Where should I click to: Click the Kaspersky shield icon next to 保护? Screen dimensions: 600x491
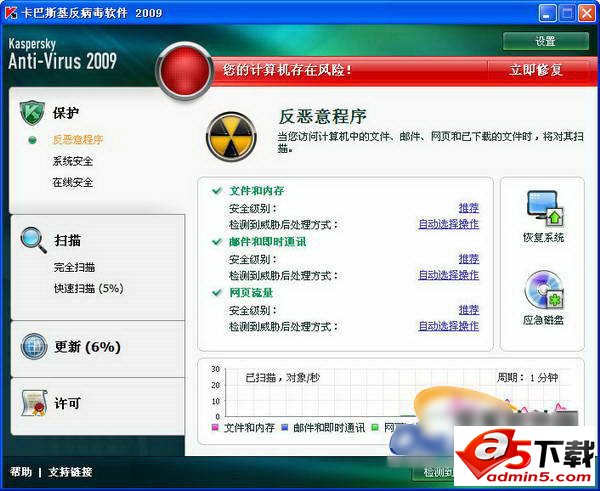(33, 113)
